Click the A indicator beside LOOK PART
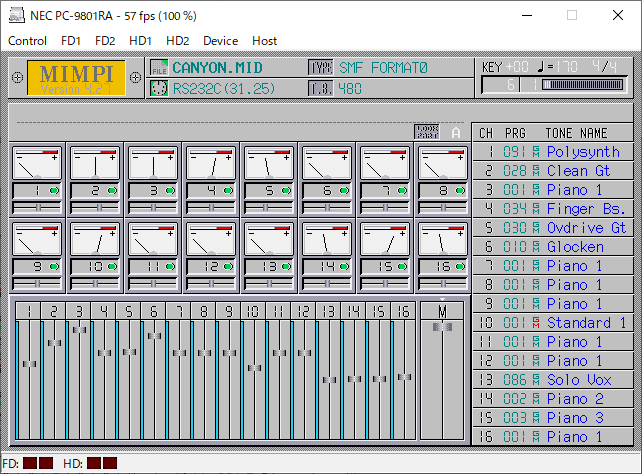 pos(456,133)
